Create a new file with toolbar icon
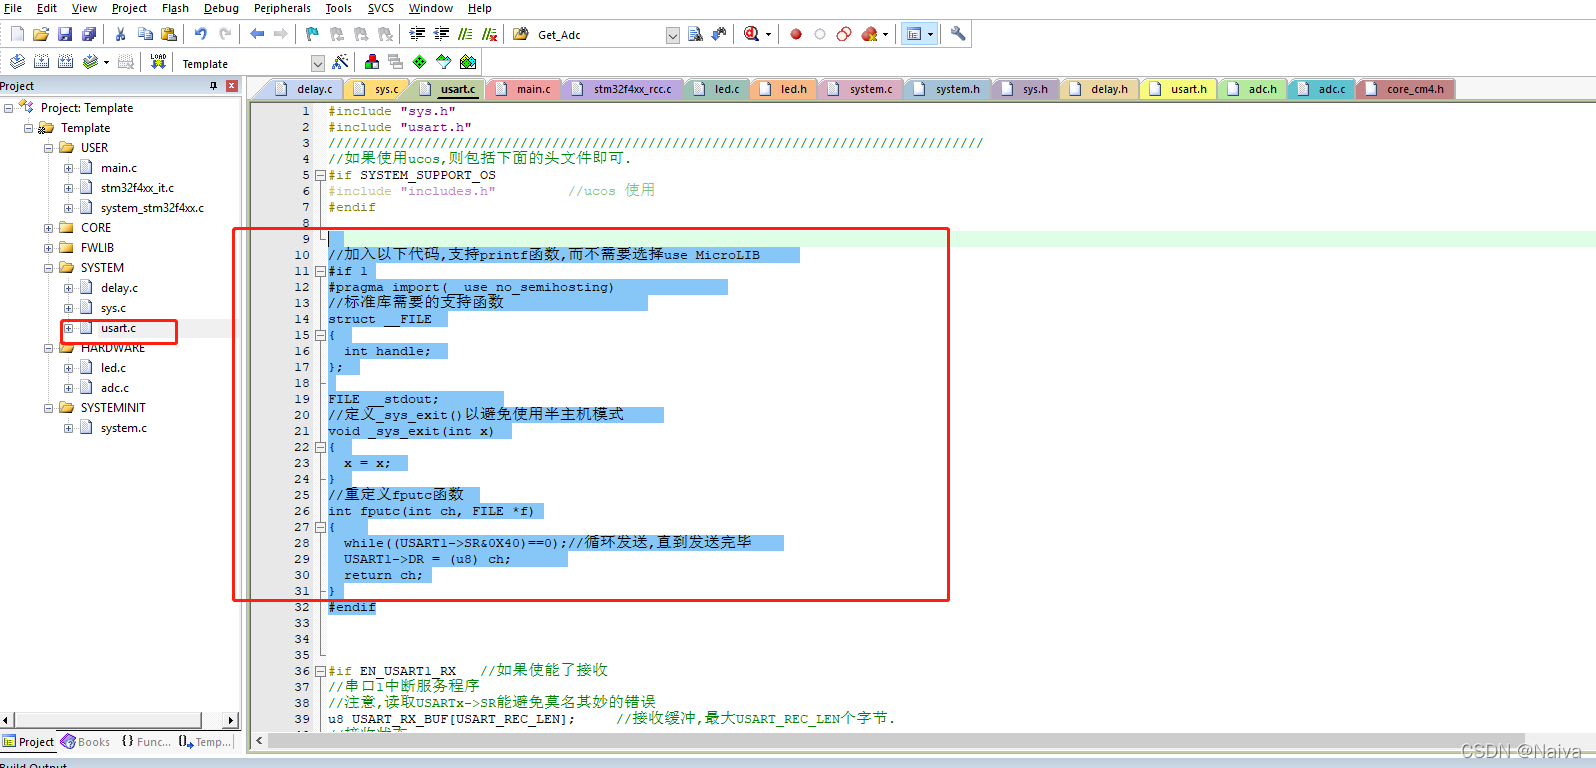Image resolution: width=1596 pixels, height=768 pixels. [x=17, y=34]
